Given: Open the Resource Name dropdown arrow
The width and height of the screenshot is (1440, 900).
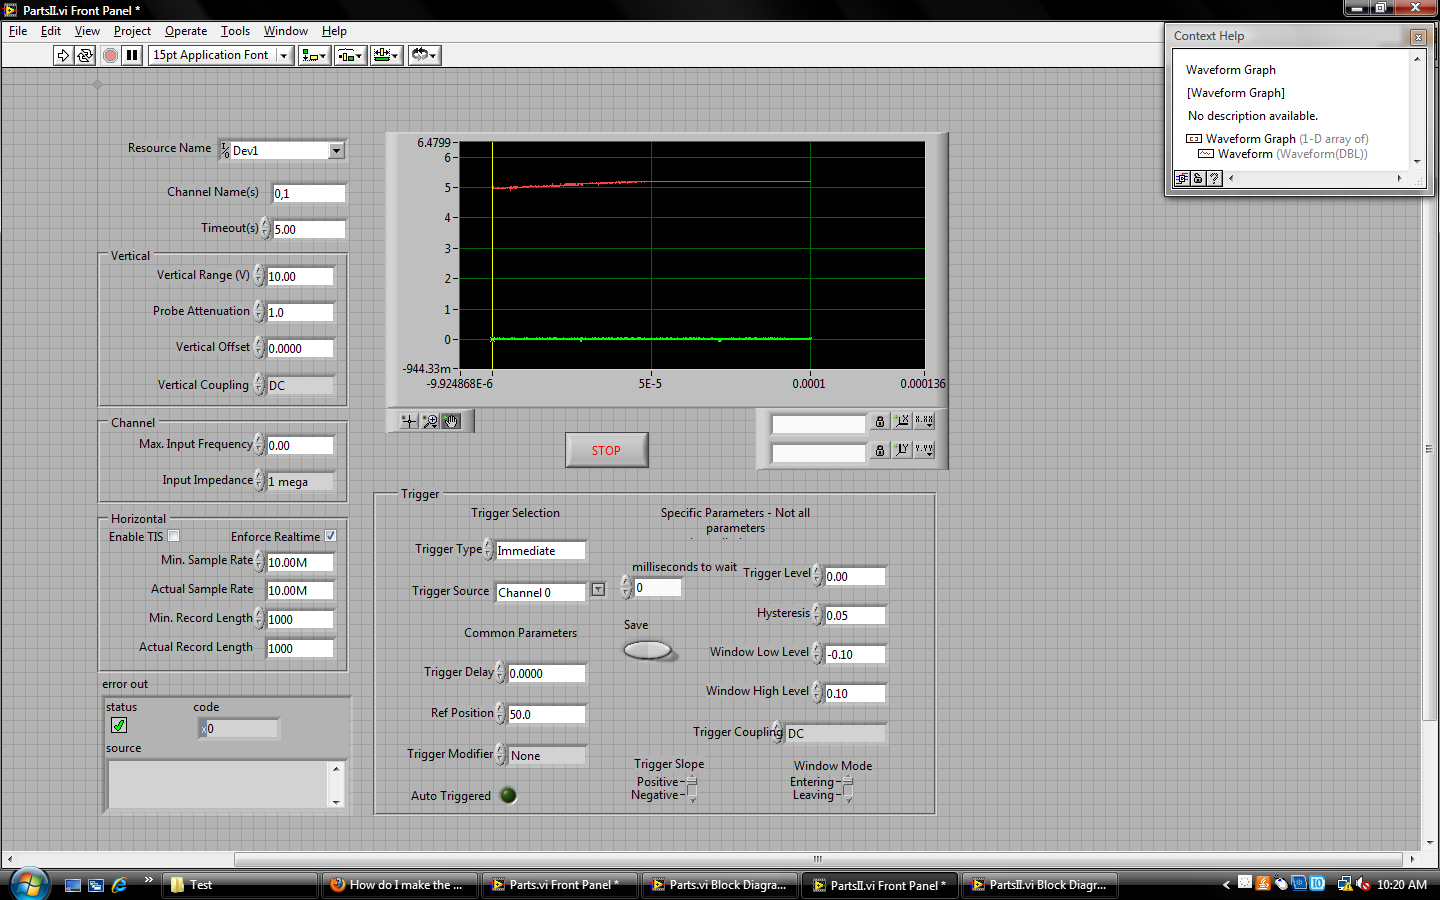Looking at the screenshot, I should point(336,150).
